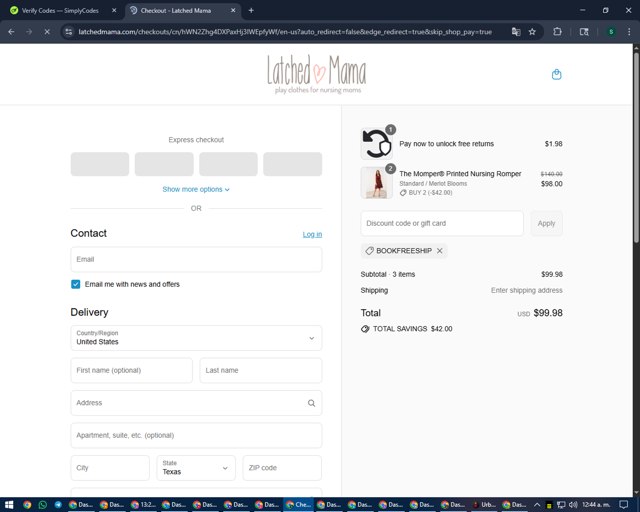Click the free returns item thumbnail
Viewport: 640px width, 512px height.
click(x=376, y=144)
